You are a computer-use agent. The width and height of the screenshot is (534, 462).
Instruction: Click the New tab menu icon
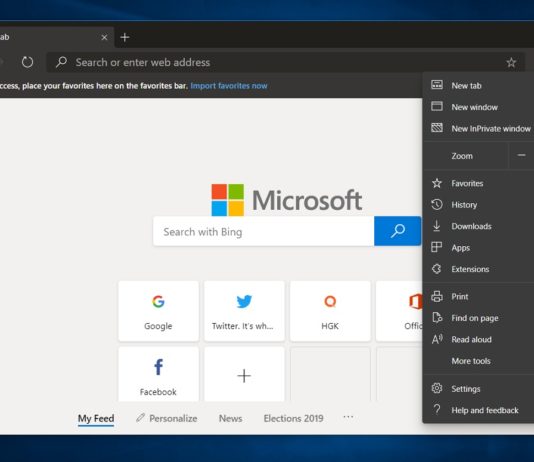pyautogui.click(x=437, y=85)
